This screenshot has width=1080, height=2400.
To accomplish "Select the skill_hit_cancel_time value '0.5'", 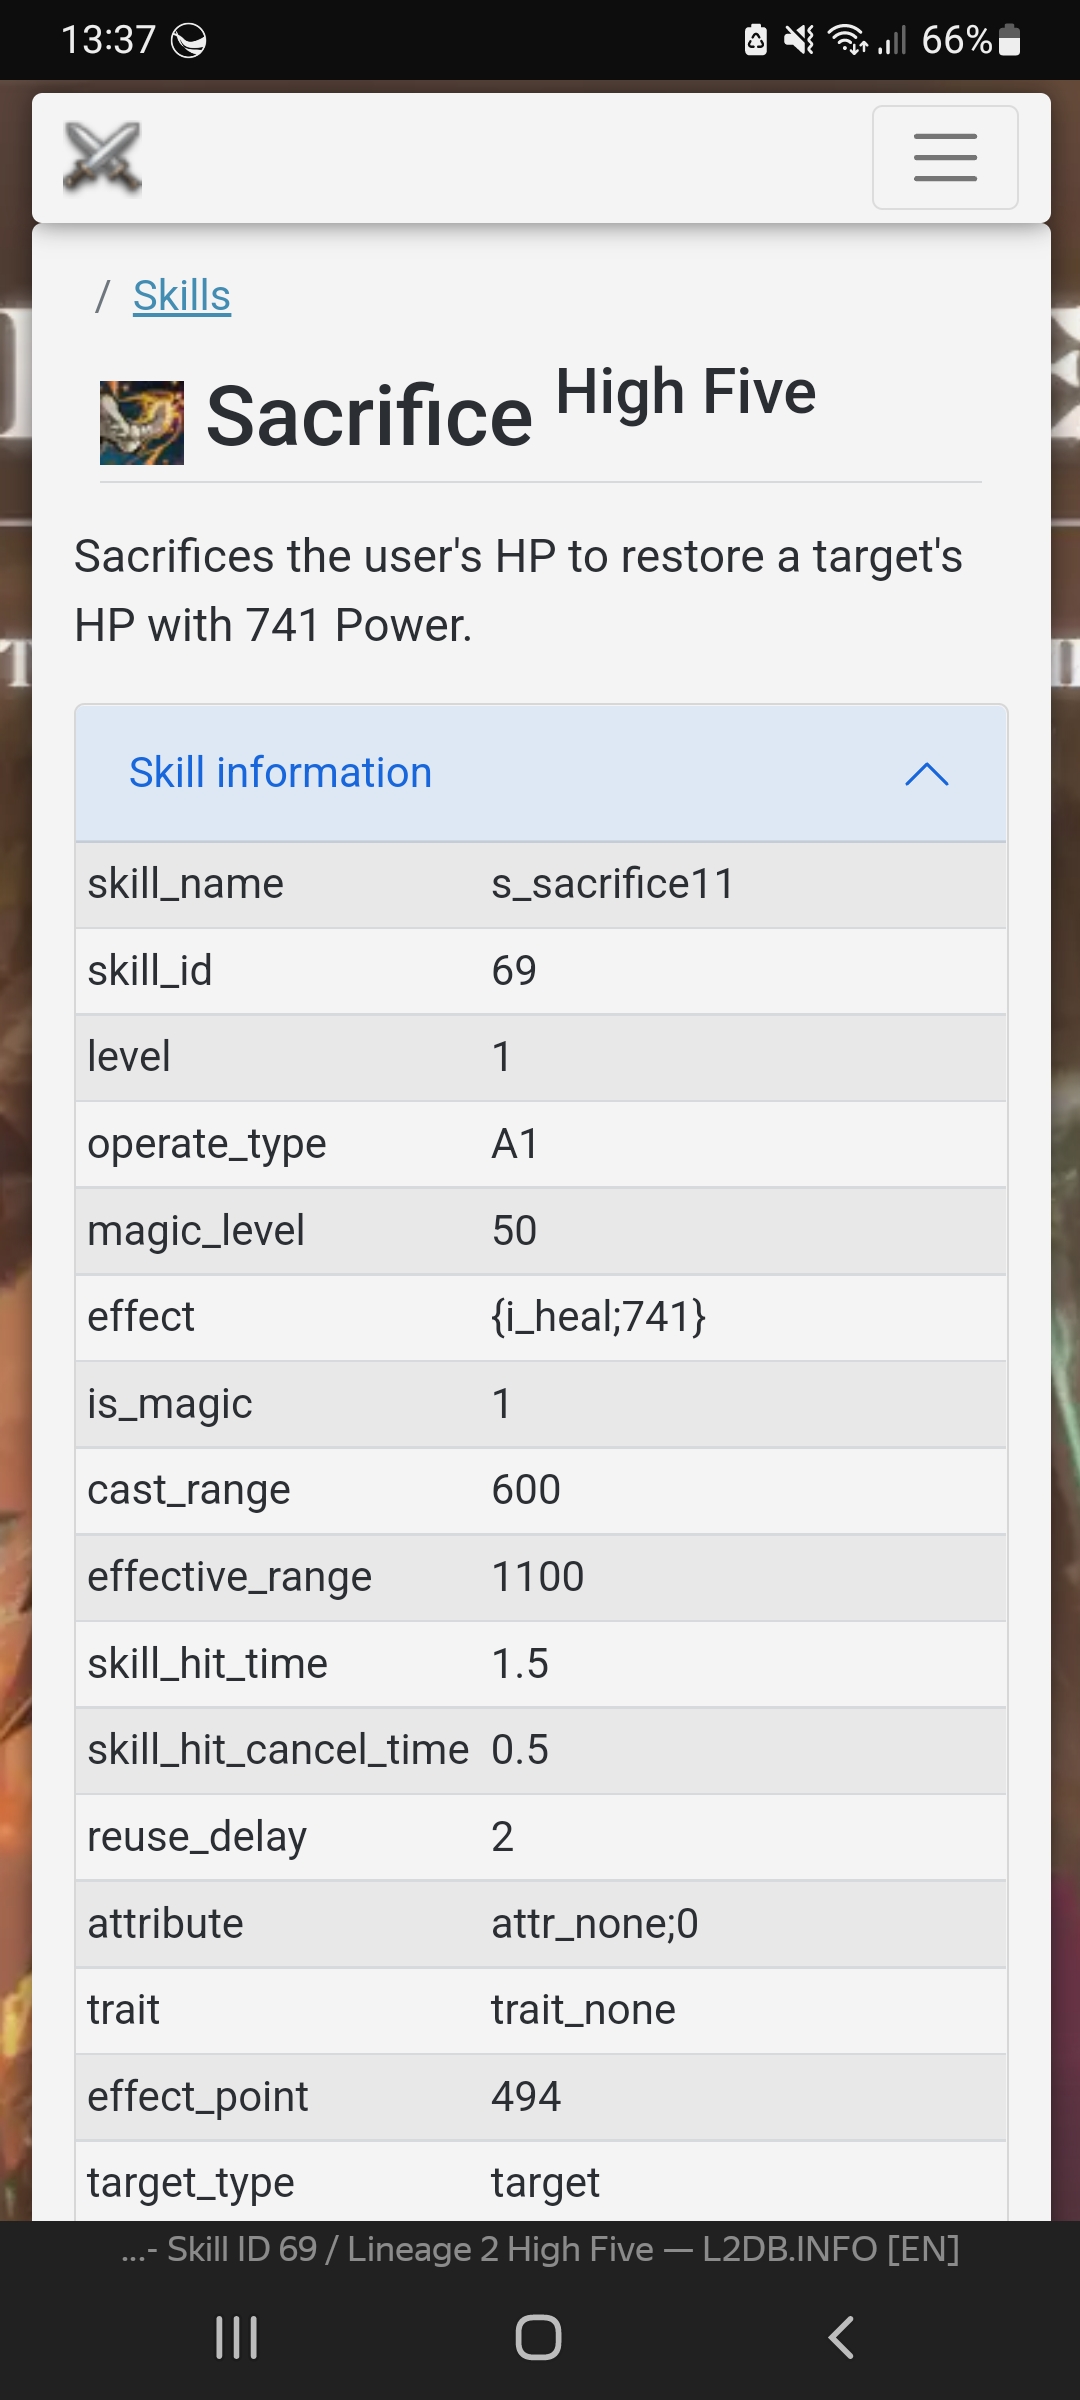I will (x=520, y=1750).
